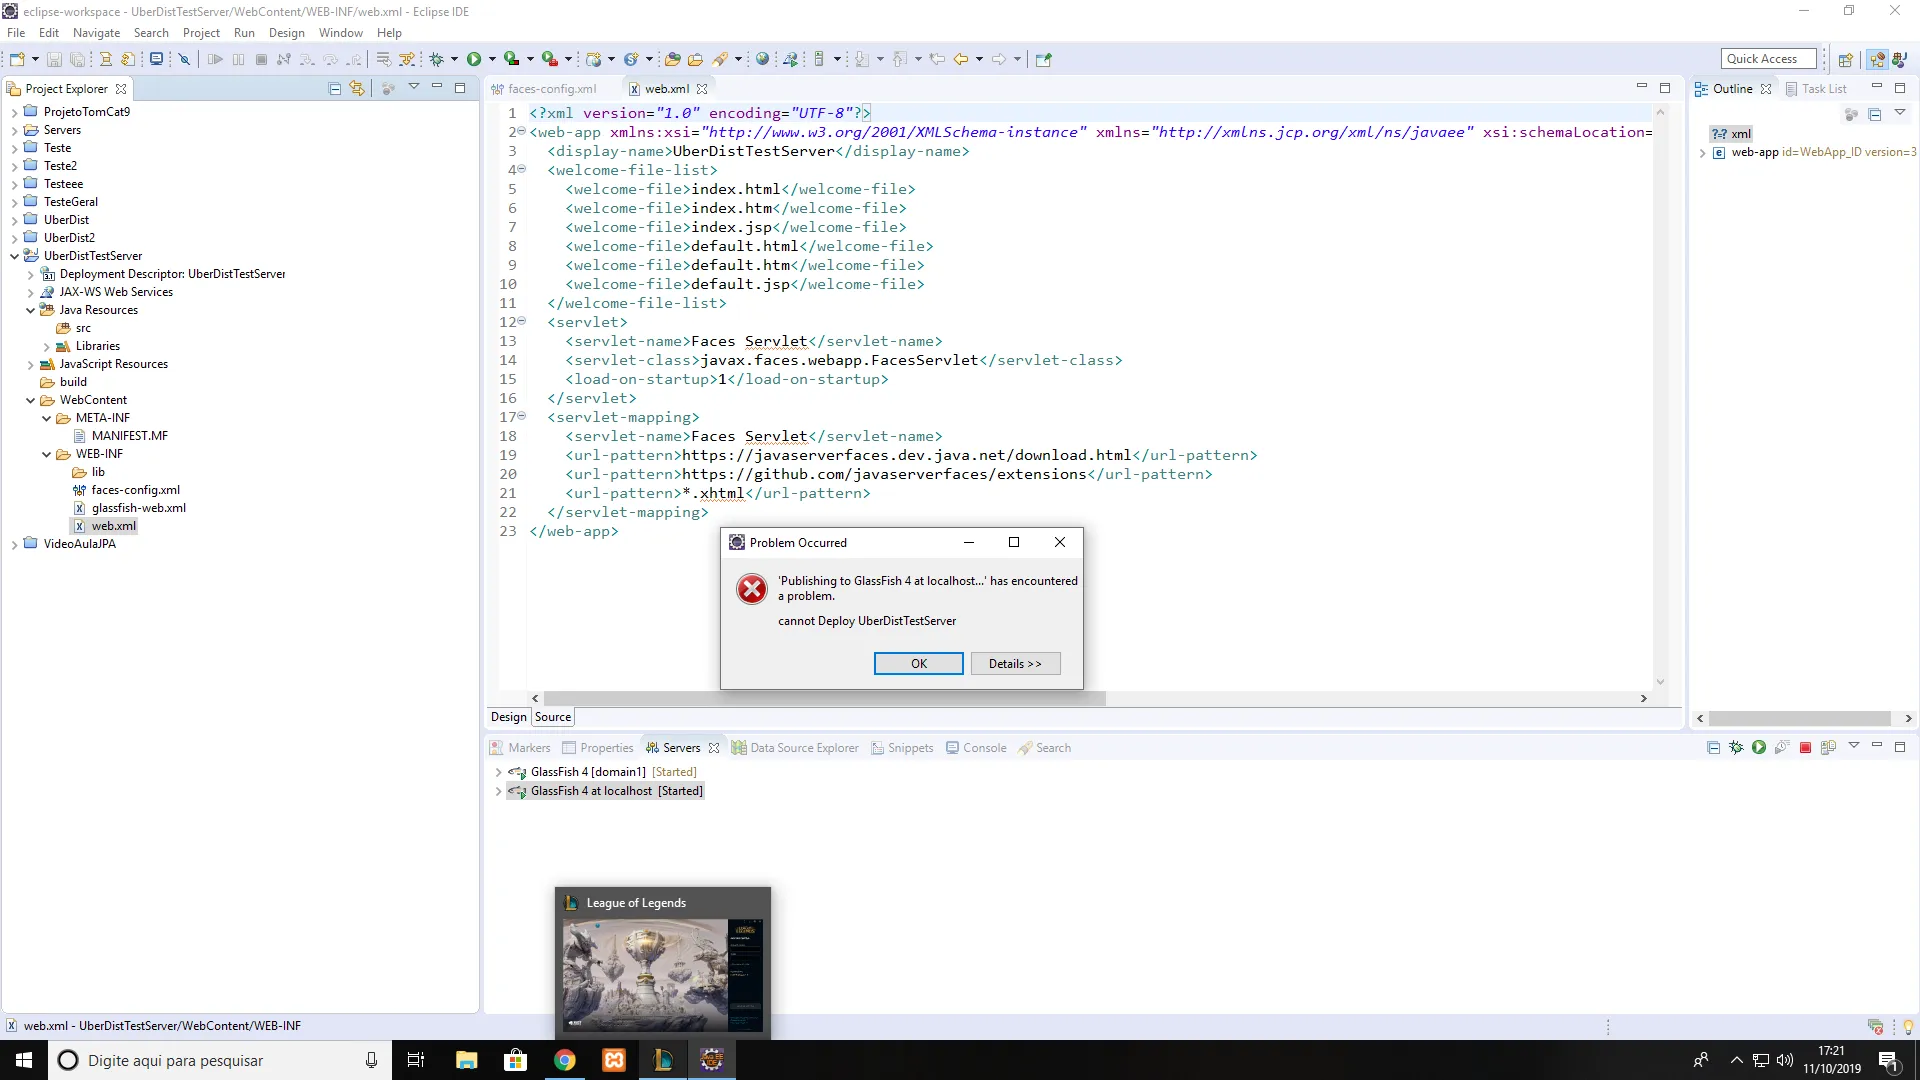Viewport: 1920px width, 1080px height.
Task: Click the Windows Start button
Action: point(24,1060)
